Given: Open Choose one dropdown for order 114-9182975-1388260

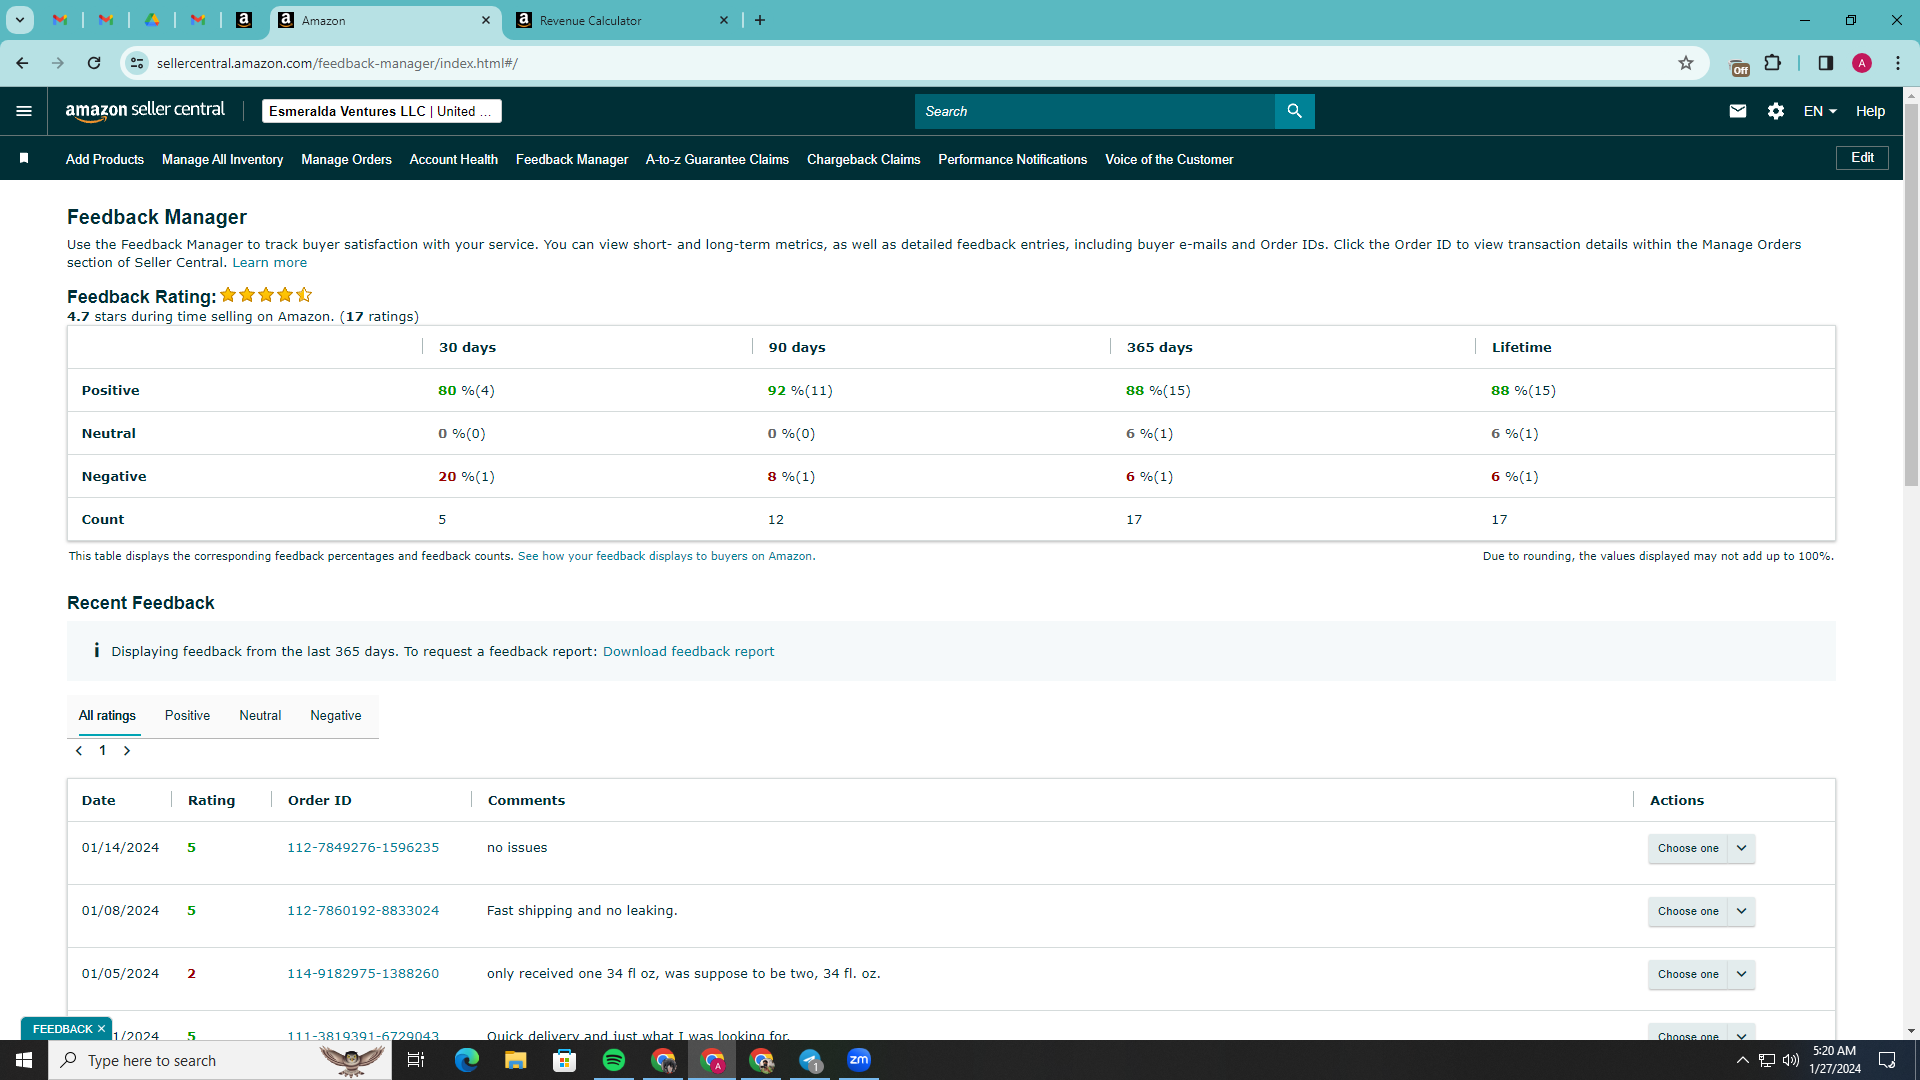Looking at the screenshot, I should (x=1701, y=974).
